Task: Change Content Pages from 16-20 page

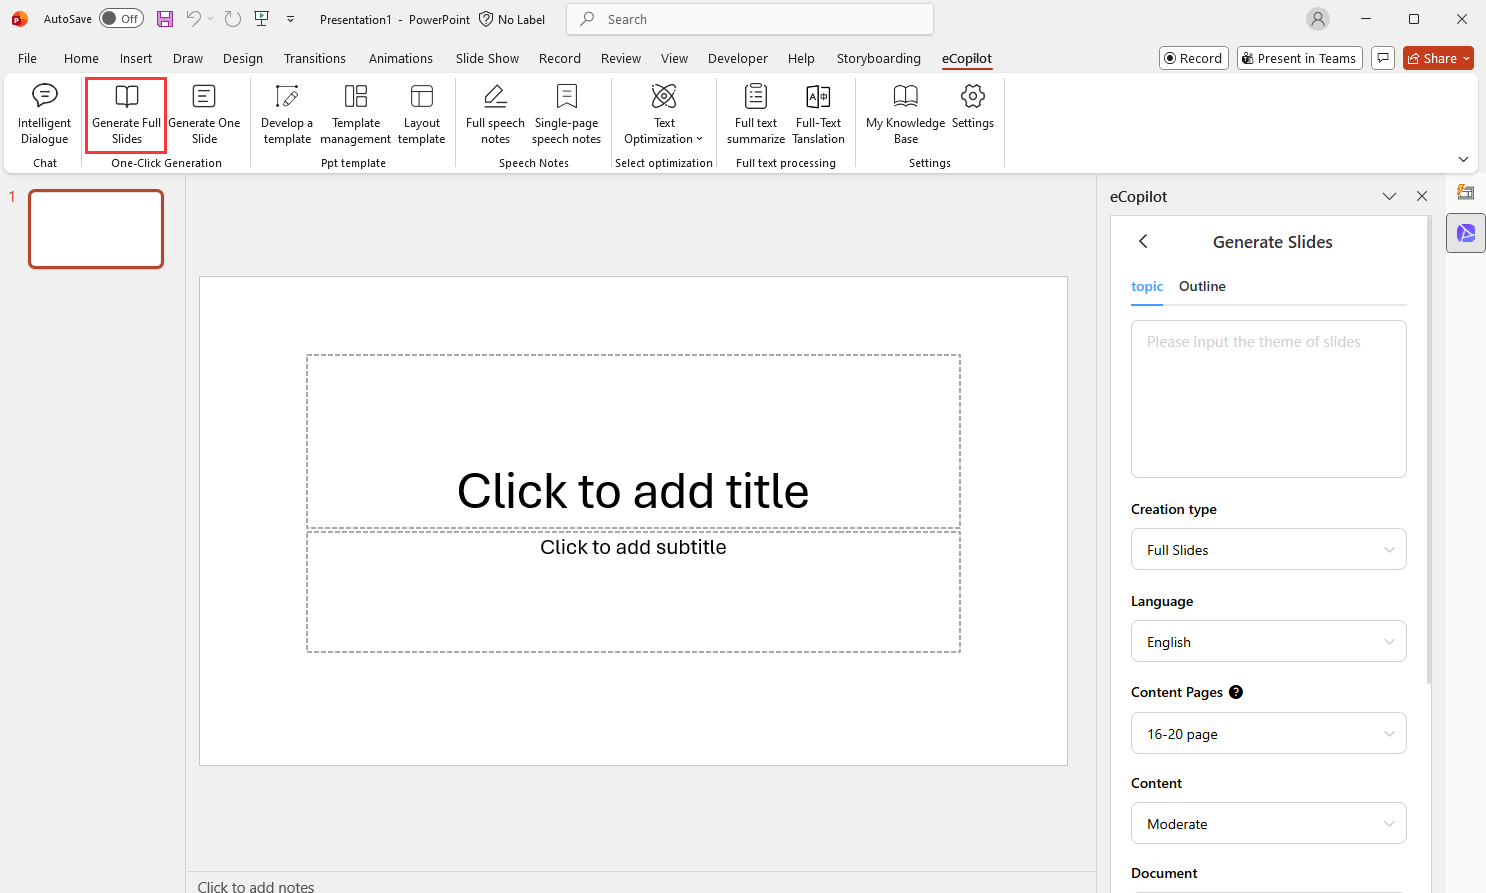Action: point(1268,733)
